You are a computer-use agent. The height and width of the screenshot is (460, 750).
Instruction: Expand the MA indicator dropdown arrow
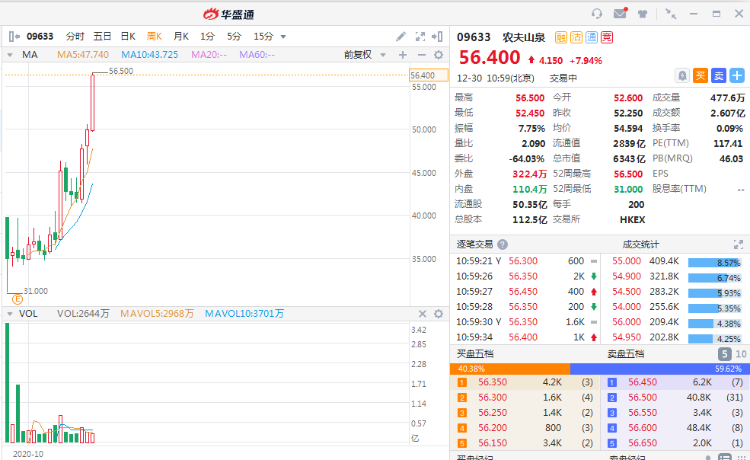tap(11, 55)
